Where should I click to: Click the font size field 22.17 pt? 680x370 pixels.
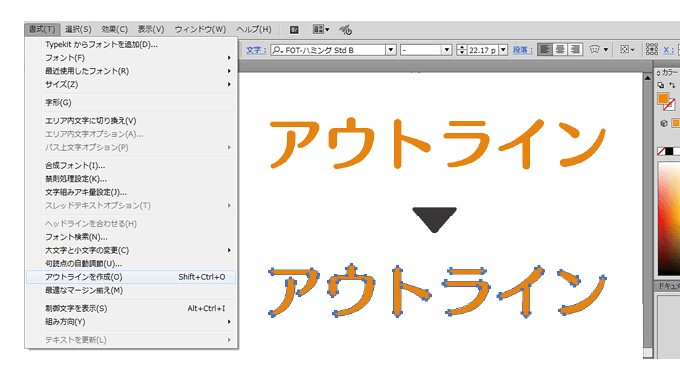coord(483,50)
